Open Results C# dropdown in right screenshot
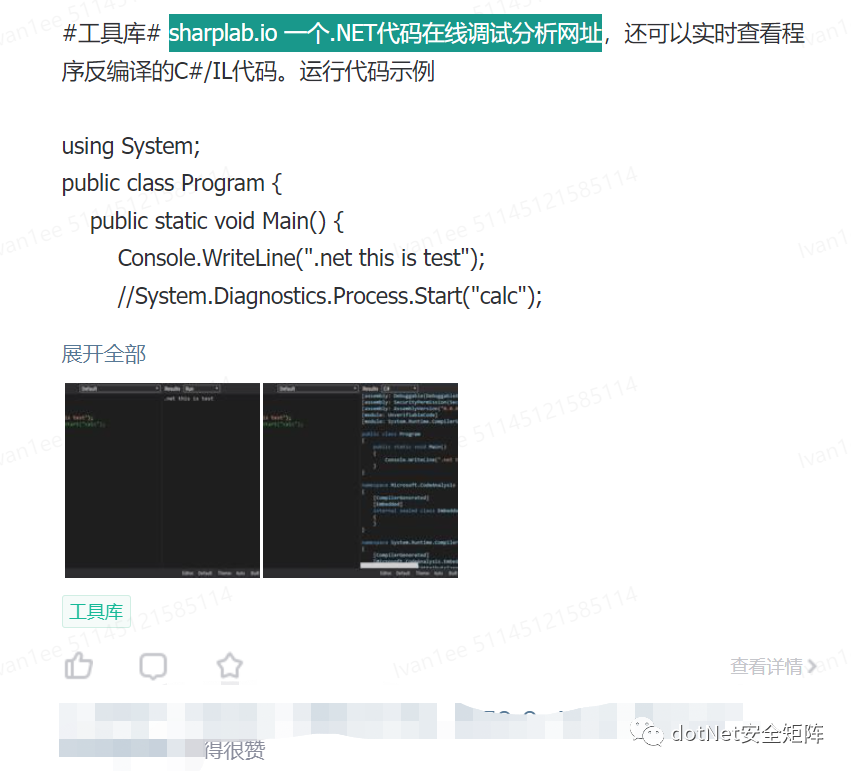 (x=400, y=388)
